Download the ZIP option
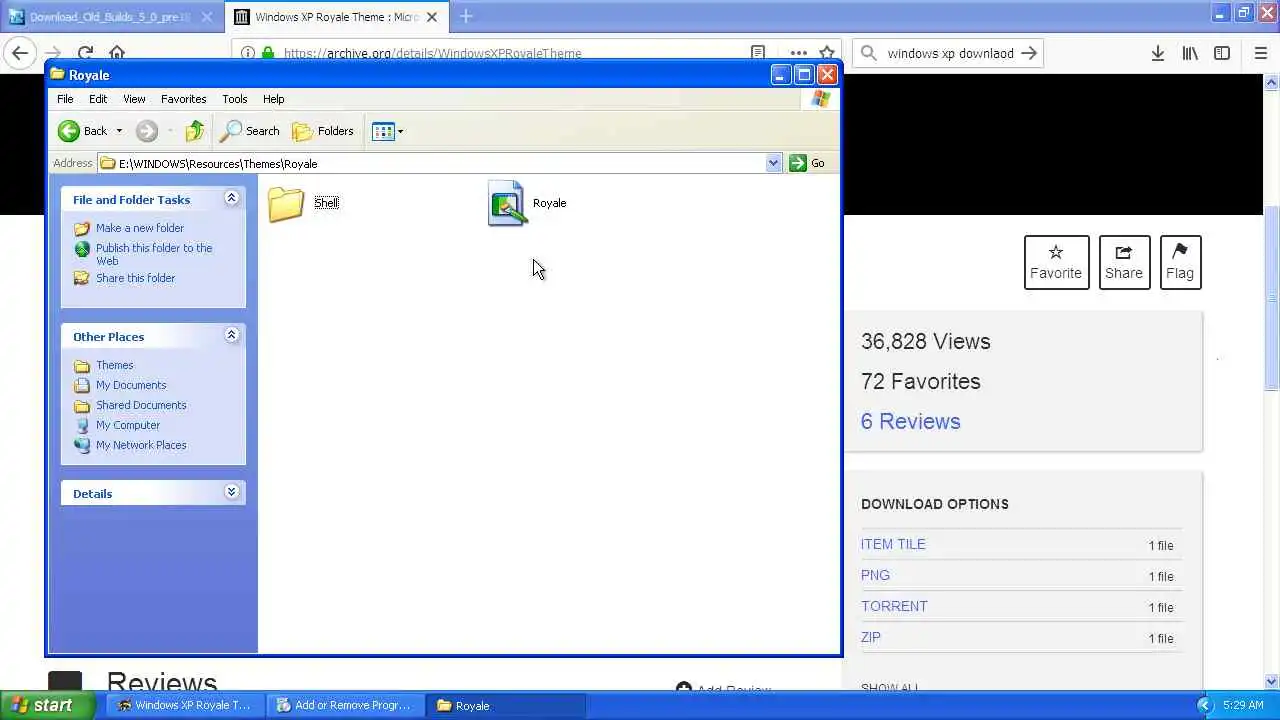The width and height of the screenshot is (1280, 720). point(871,637)
